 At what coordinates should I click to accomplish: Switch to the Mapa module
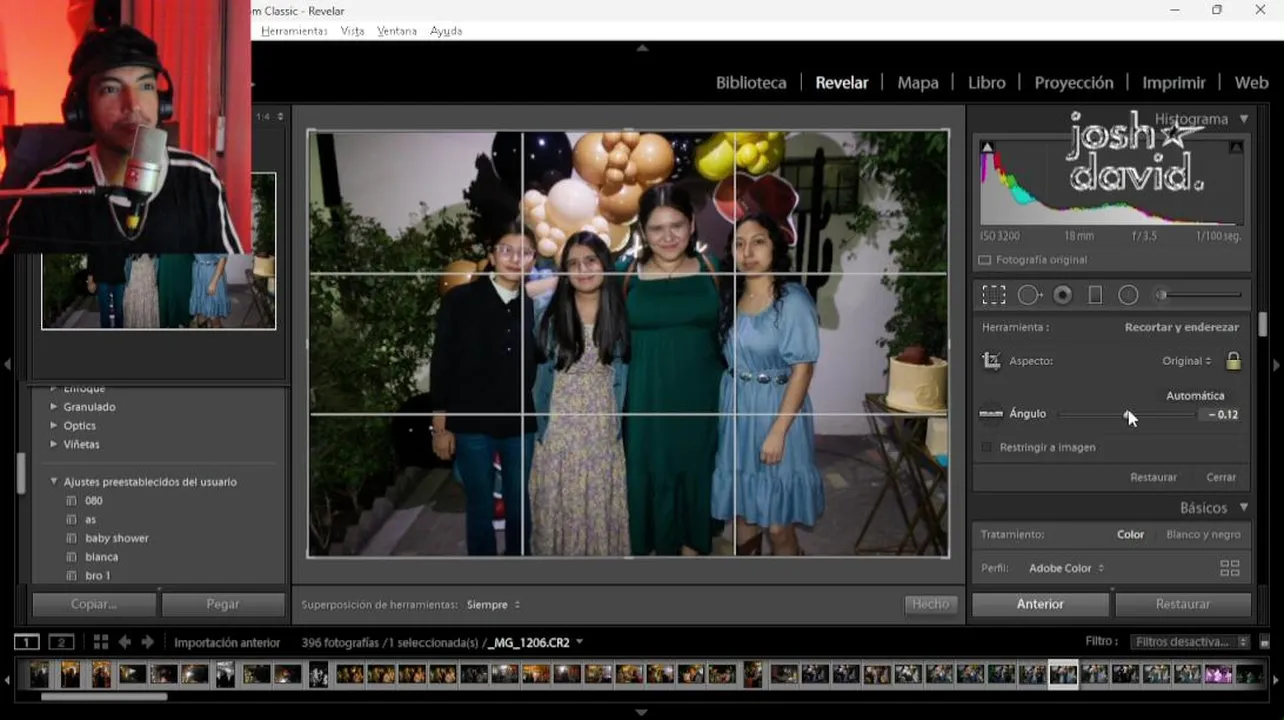click(x=918, y=83)
